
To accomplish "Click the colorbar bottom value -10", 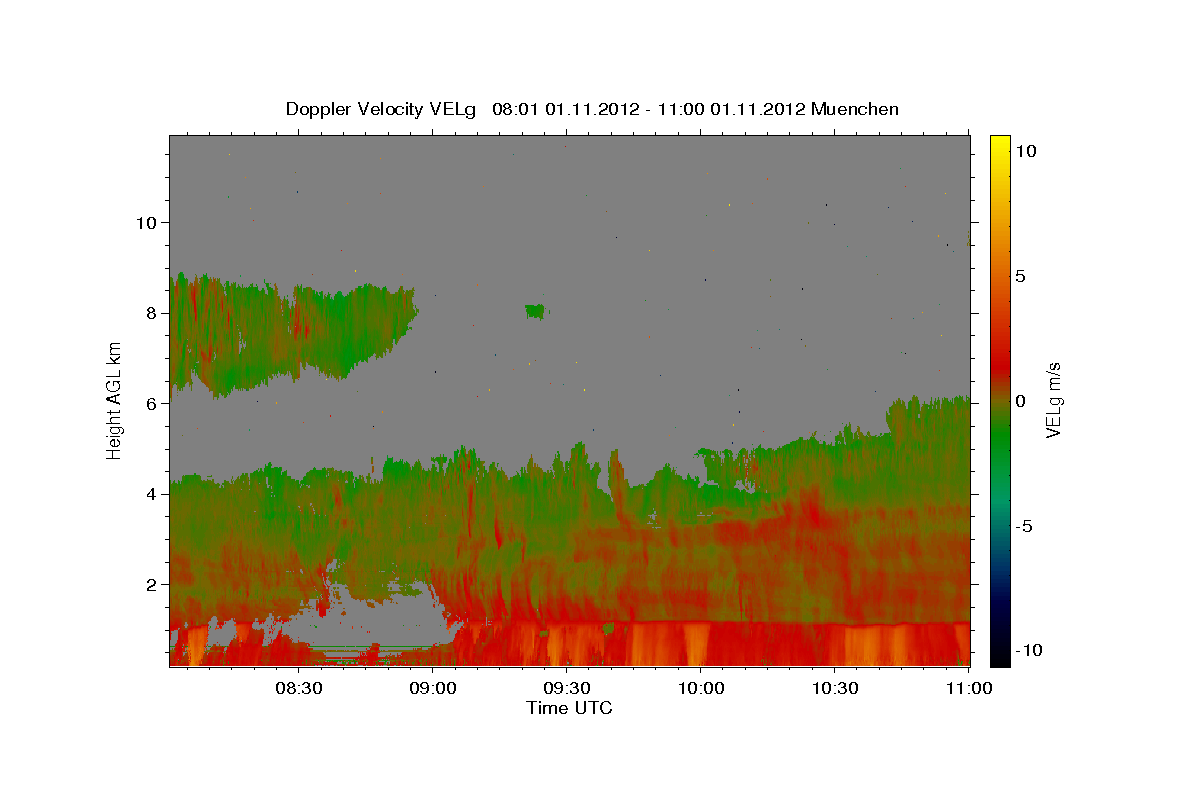I will click(1031, 650).
